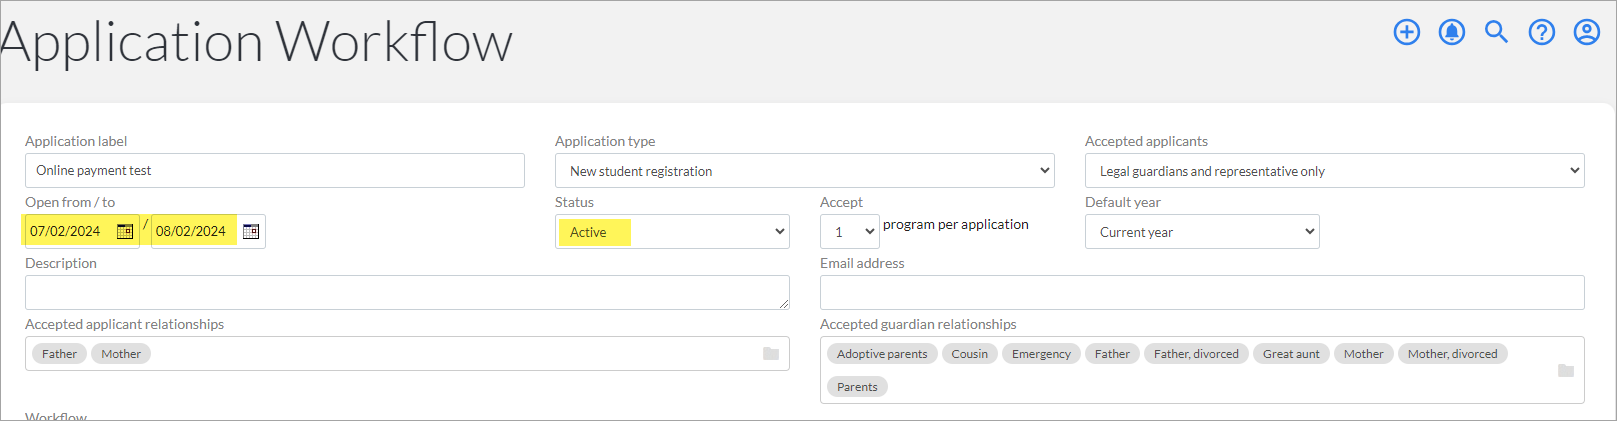Image resolution: width=1617 pixels, height=421 pixels.
Task: Select the Mother, divorced relationship tag
Action: point(1453,354)
